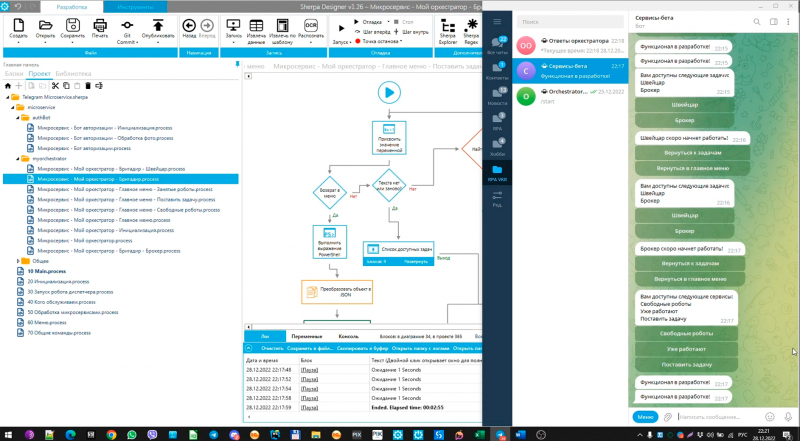The height and width of the screenshot is (441, 800).
Task: Switch to Переменные tab in bottom panel
Action: tap(307, 337)
